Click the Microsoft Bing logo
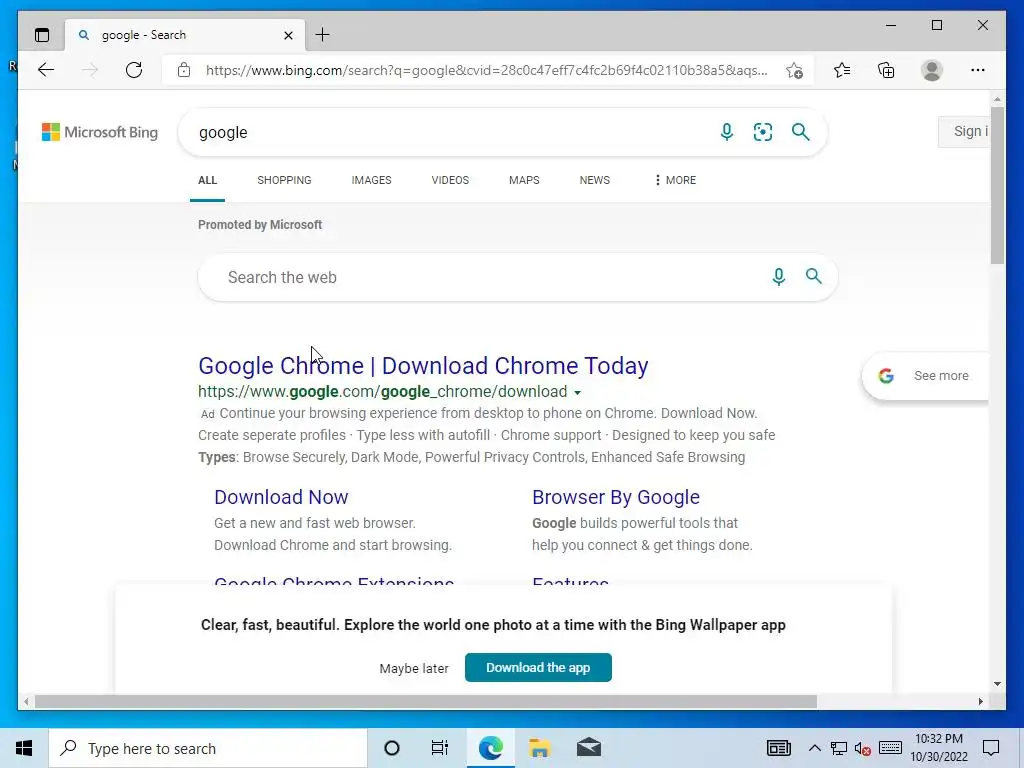This screenshot has width=1024, height=768. pyautogui.click(x=100, y=132)
